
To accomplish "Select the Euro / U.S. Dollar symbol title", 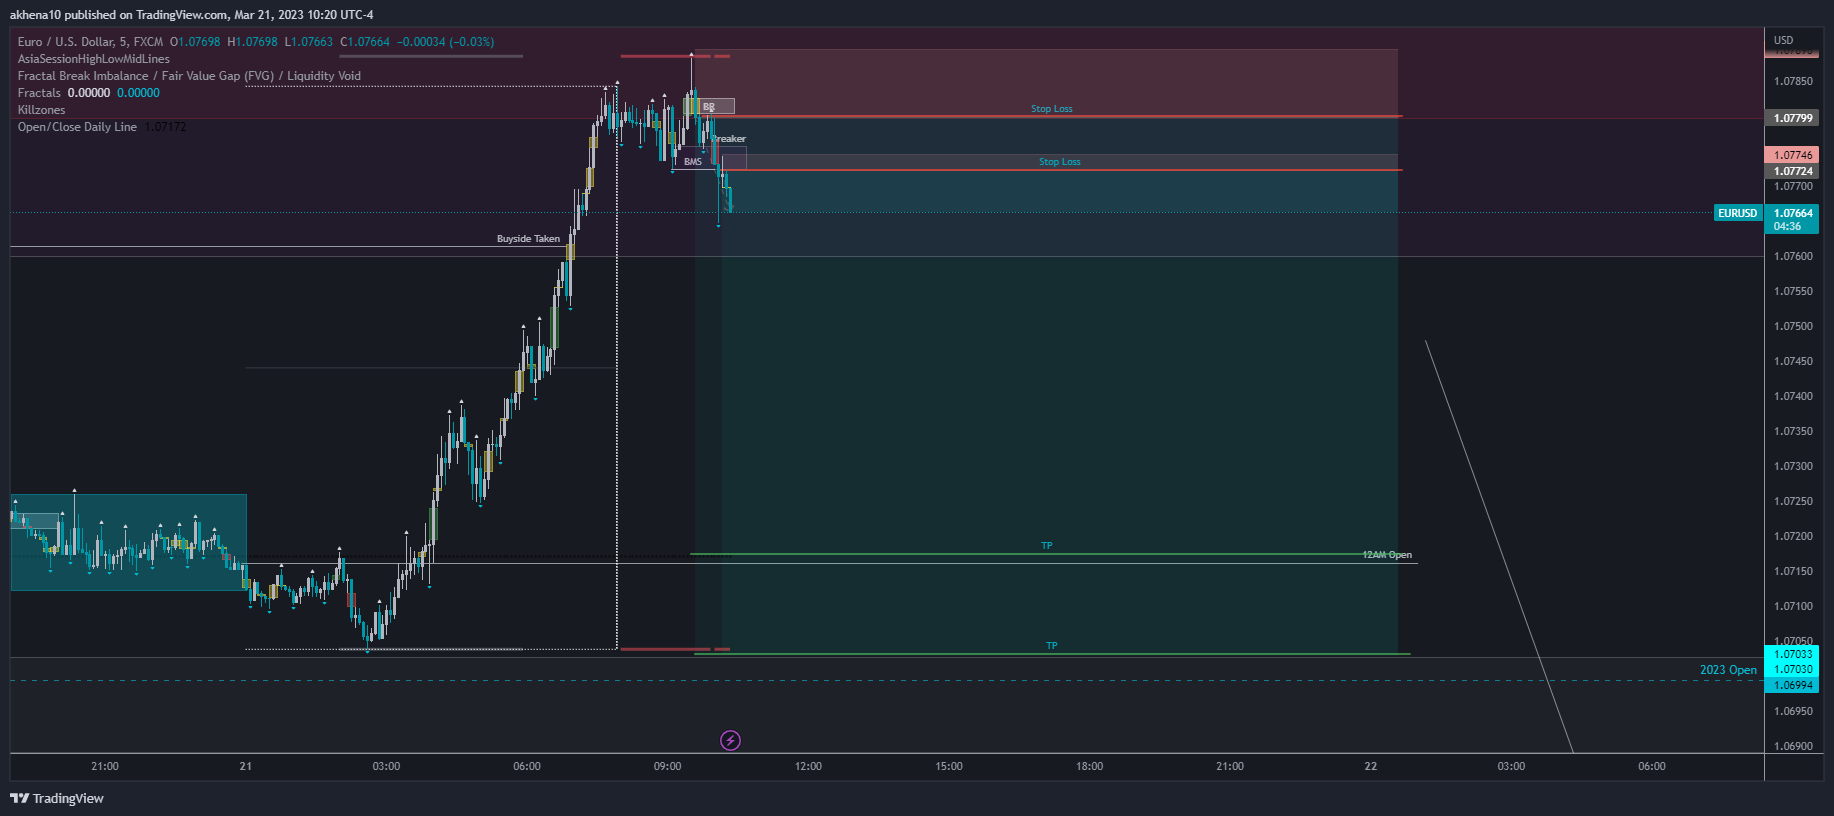I will [x=90, y=42].
